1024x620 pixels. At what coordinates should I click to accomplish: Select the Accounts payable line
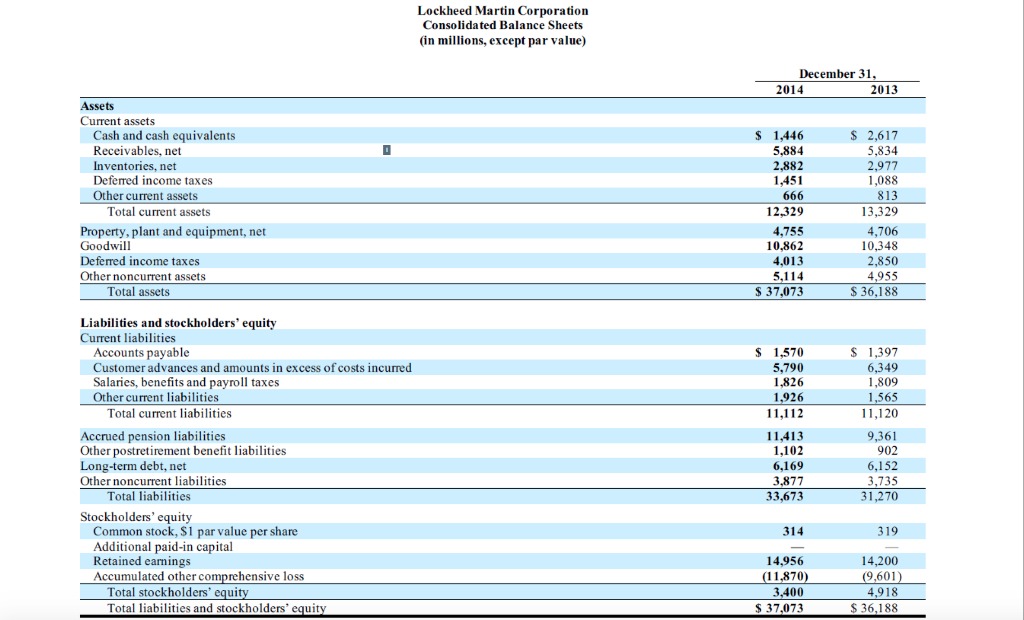142,352
